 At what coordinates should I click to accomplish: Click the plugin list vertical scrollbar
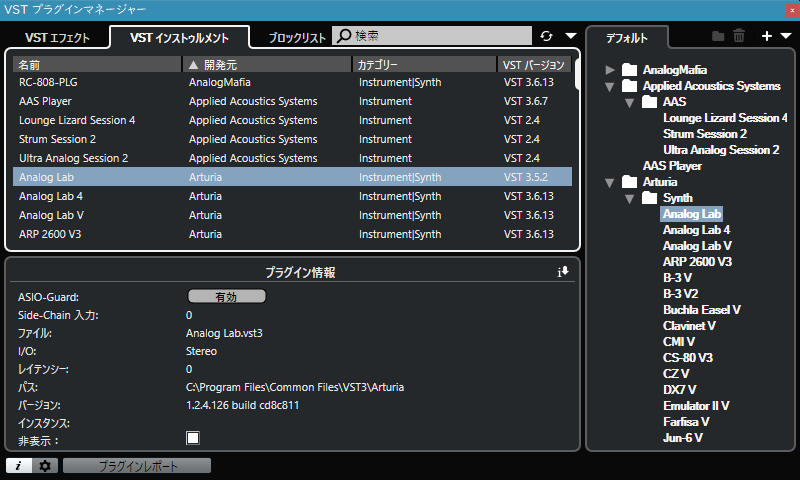tap(576, 74)
